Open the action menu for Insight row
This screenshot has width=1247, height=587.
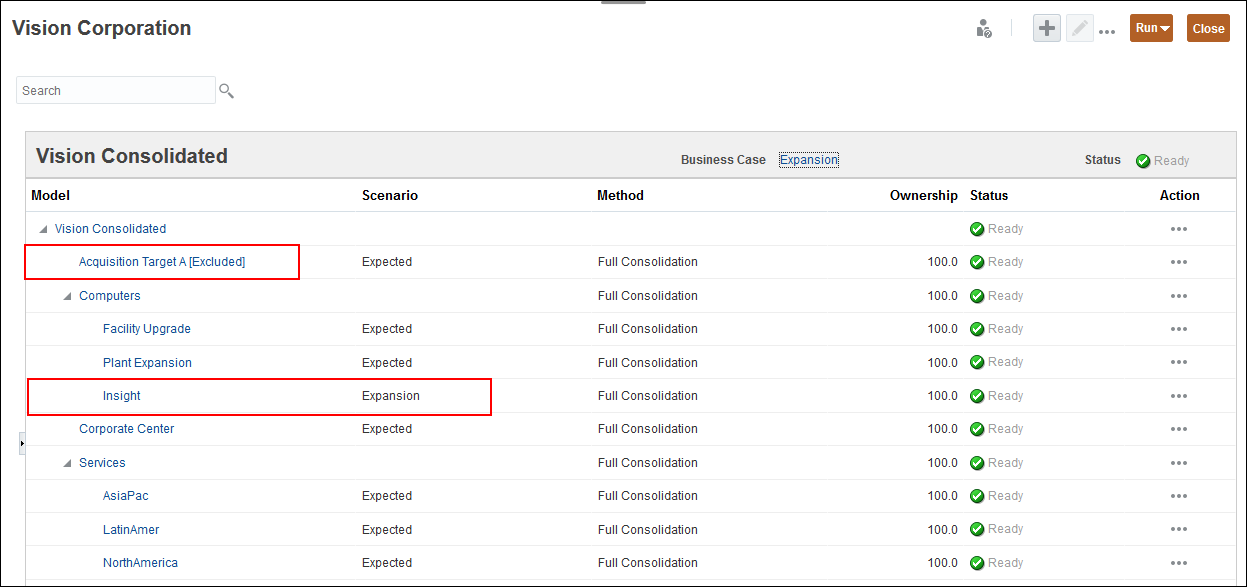[x=1179, y=396]
